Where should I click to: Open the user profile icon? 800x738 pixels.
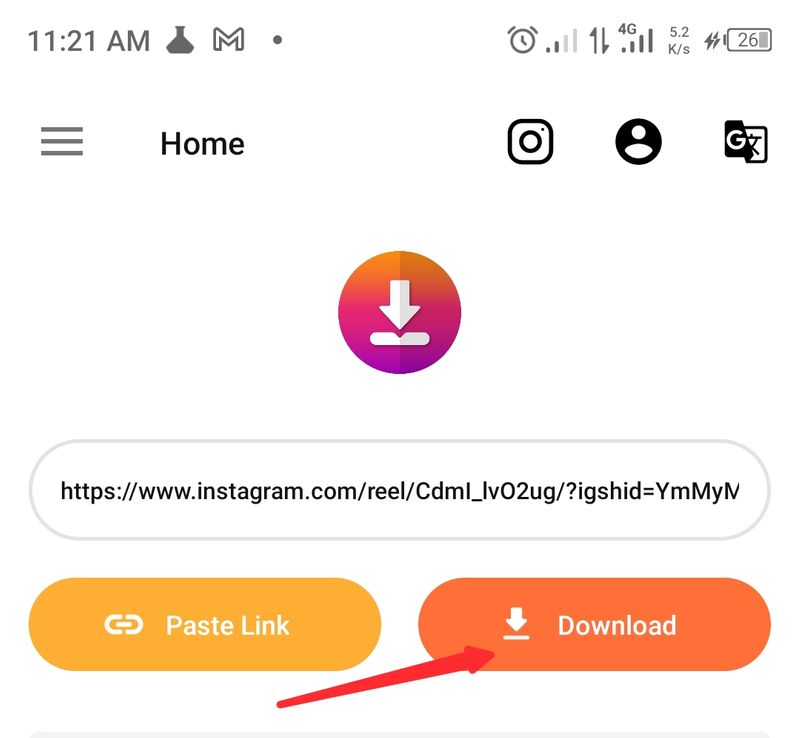pos(638,142)
